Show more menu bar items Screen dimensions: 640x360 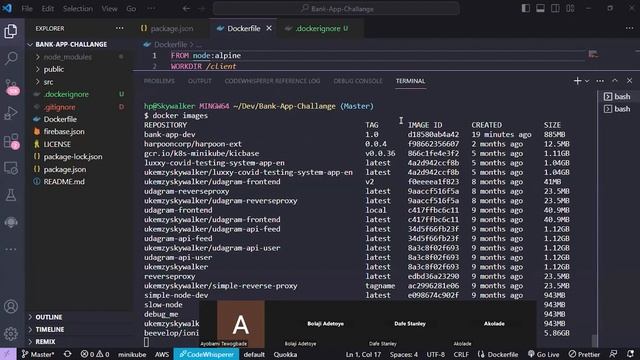pyautogui.click(x=151, y=9)
